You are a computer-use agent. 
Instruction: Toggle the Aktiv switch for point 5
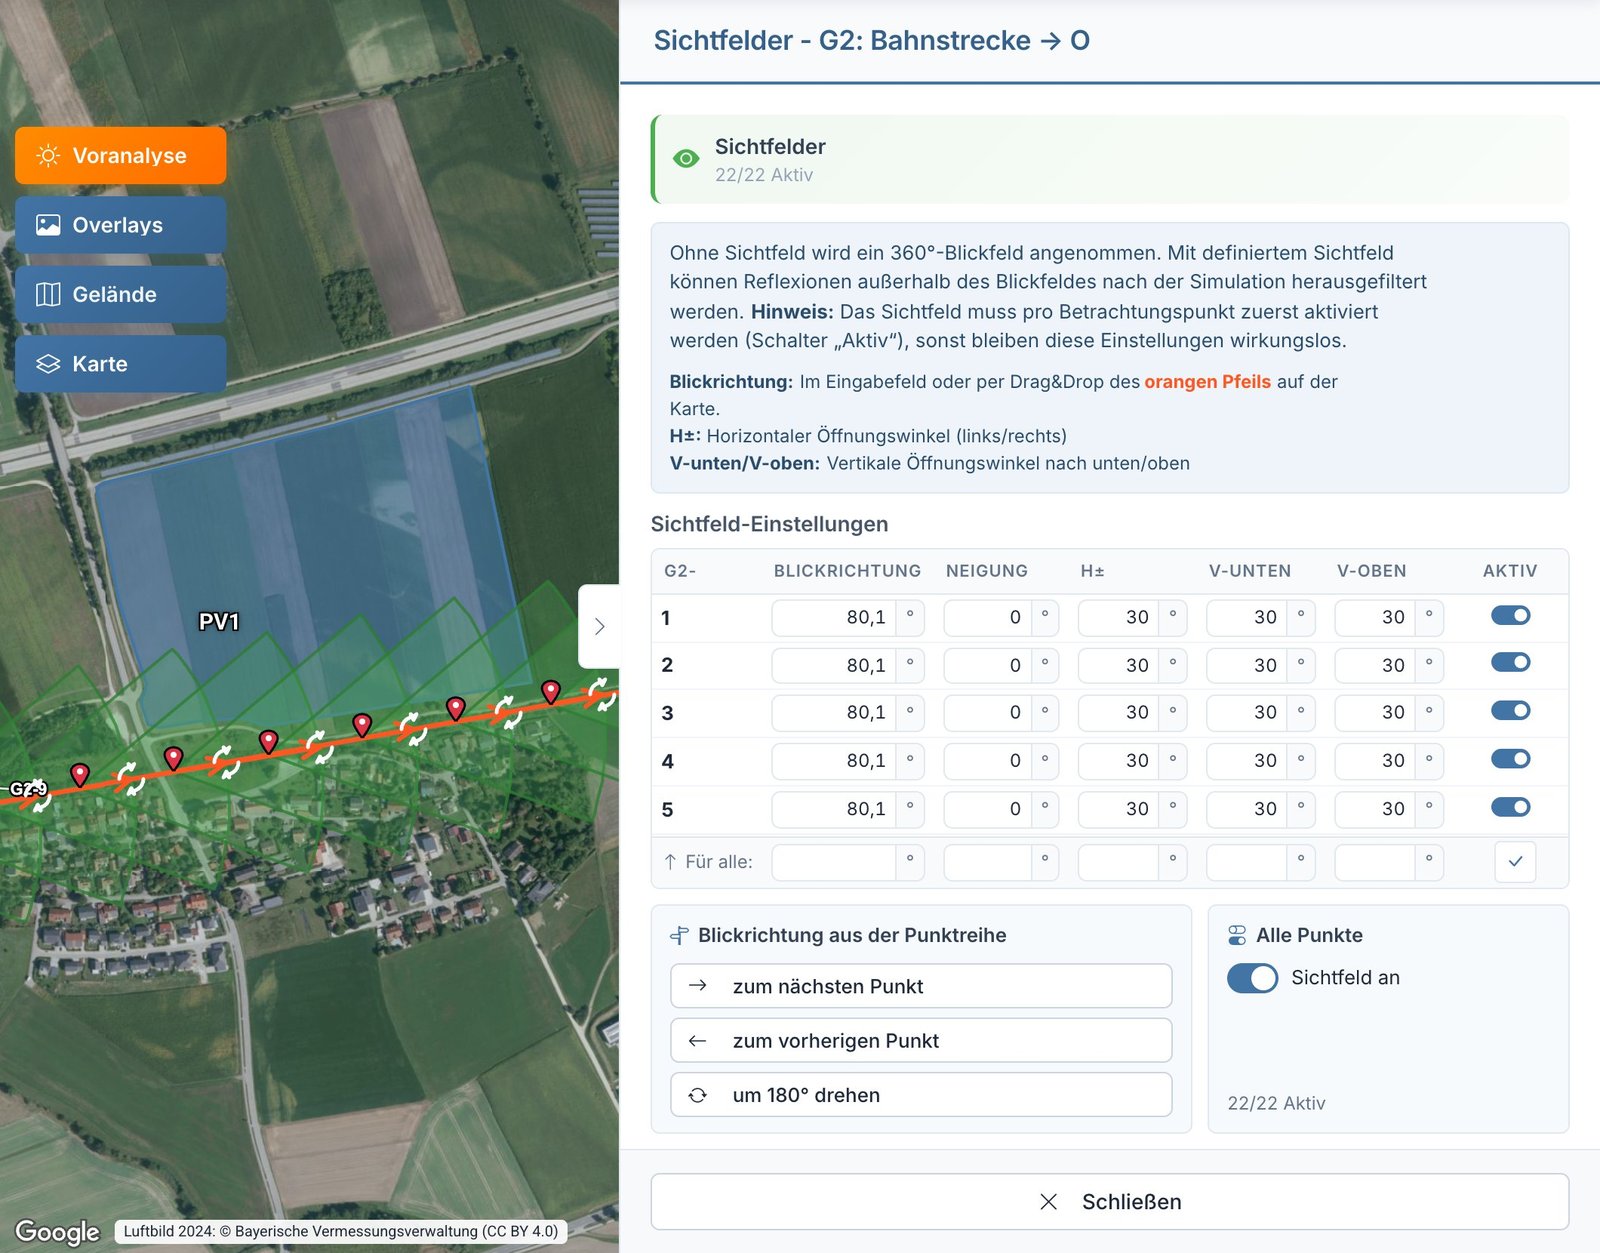point(1510,807)
